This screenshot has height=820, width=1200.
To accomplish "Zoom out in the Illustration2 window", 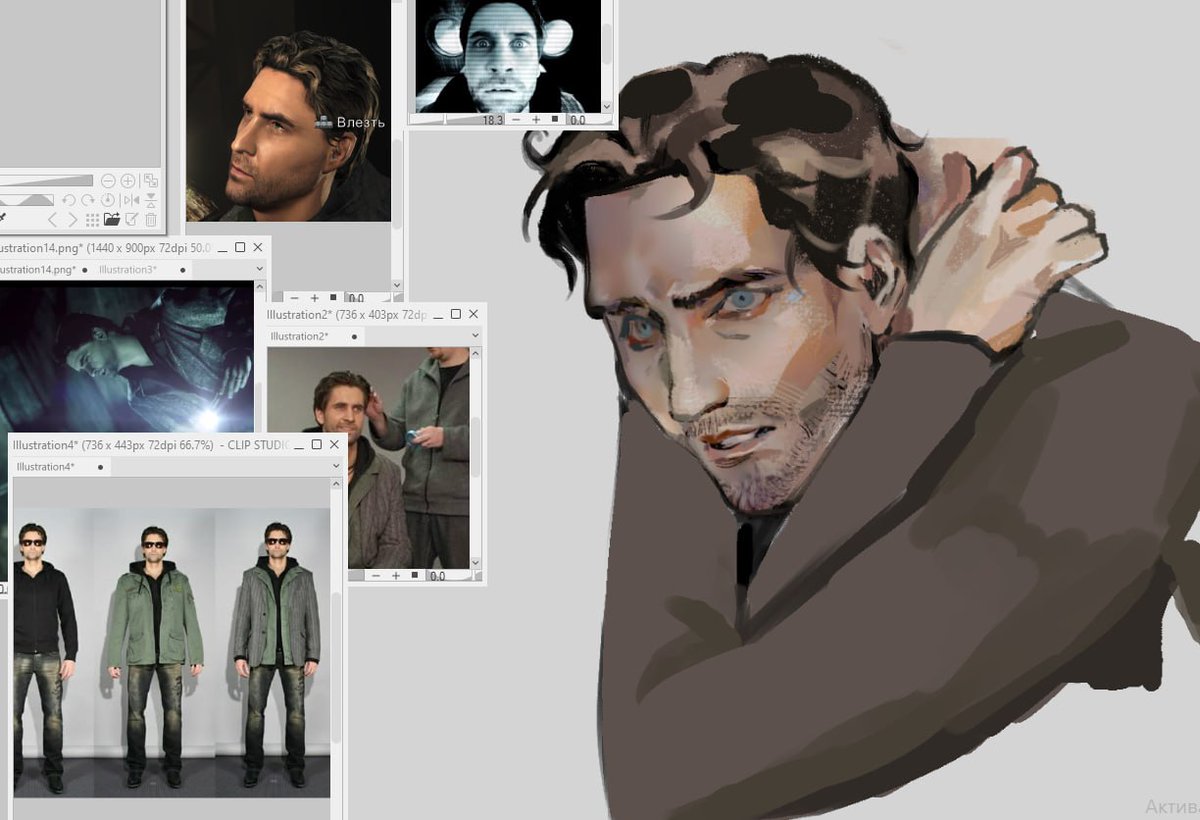I will point(376,576).
